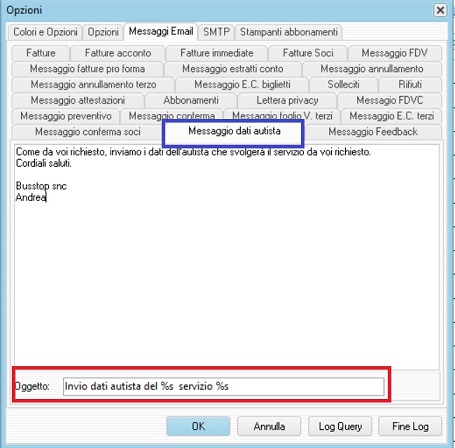This screenshot has width=455, height=448.
Task: Open the Lettera privacy tab
Action: click(x=287, y=100)
